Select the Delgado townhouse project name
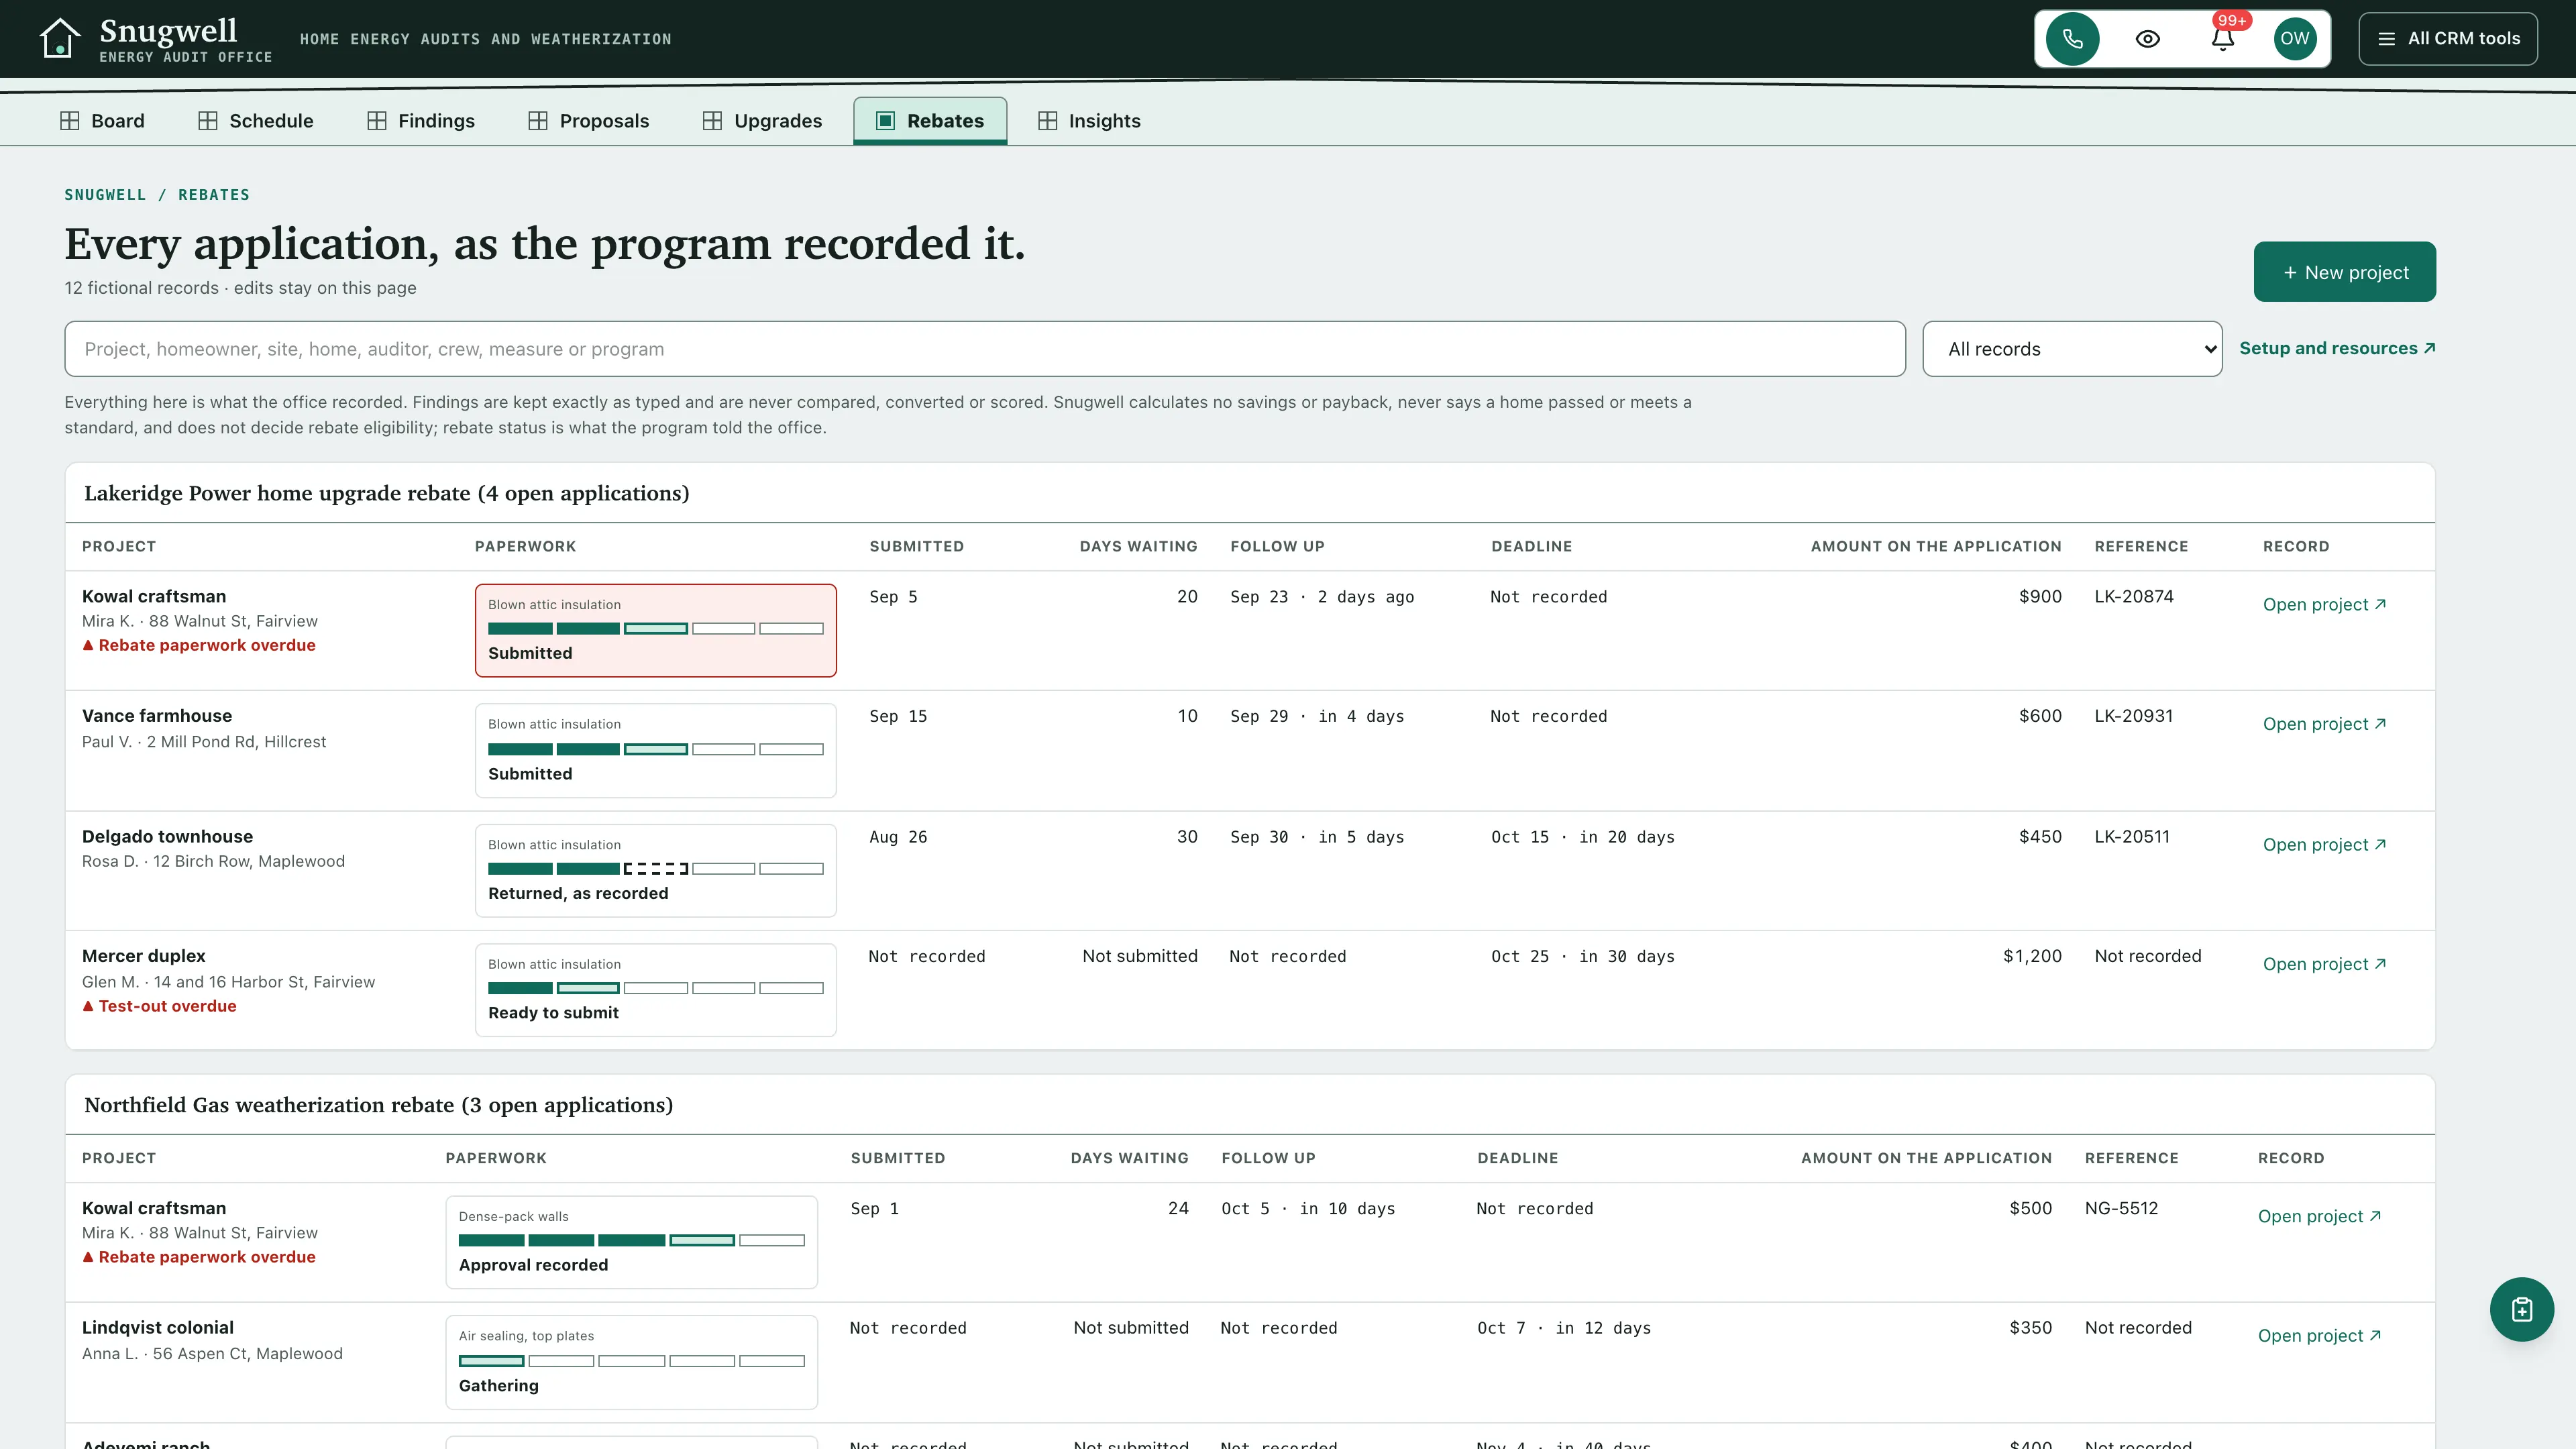Image resolution: width=2576 pixels, height=1449 pixels. tap(167, 837)
